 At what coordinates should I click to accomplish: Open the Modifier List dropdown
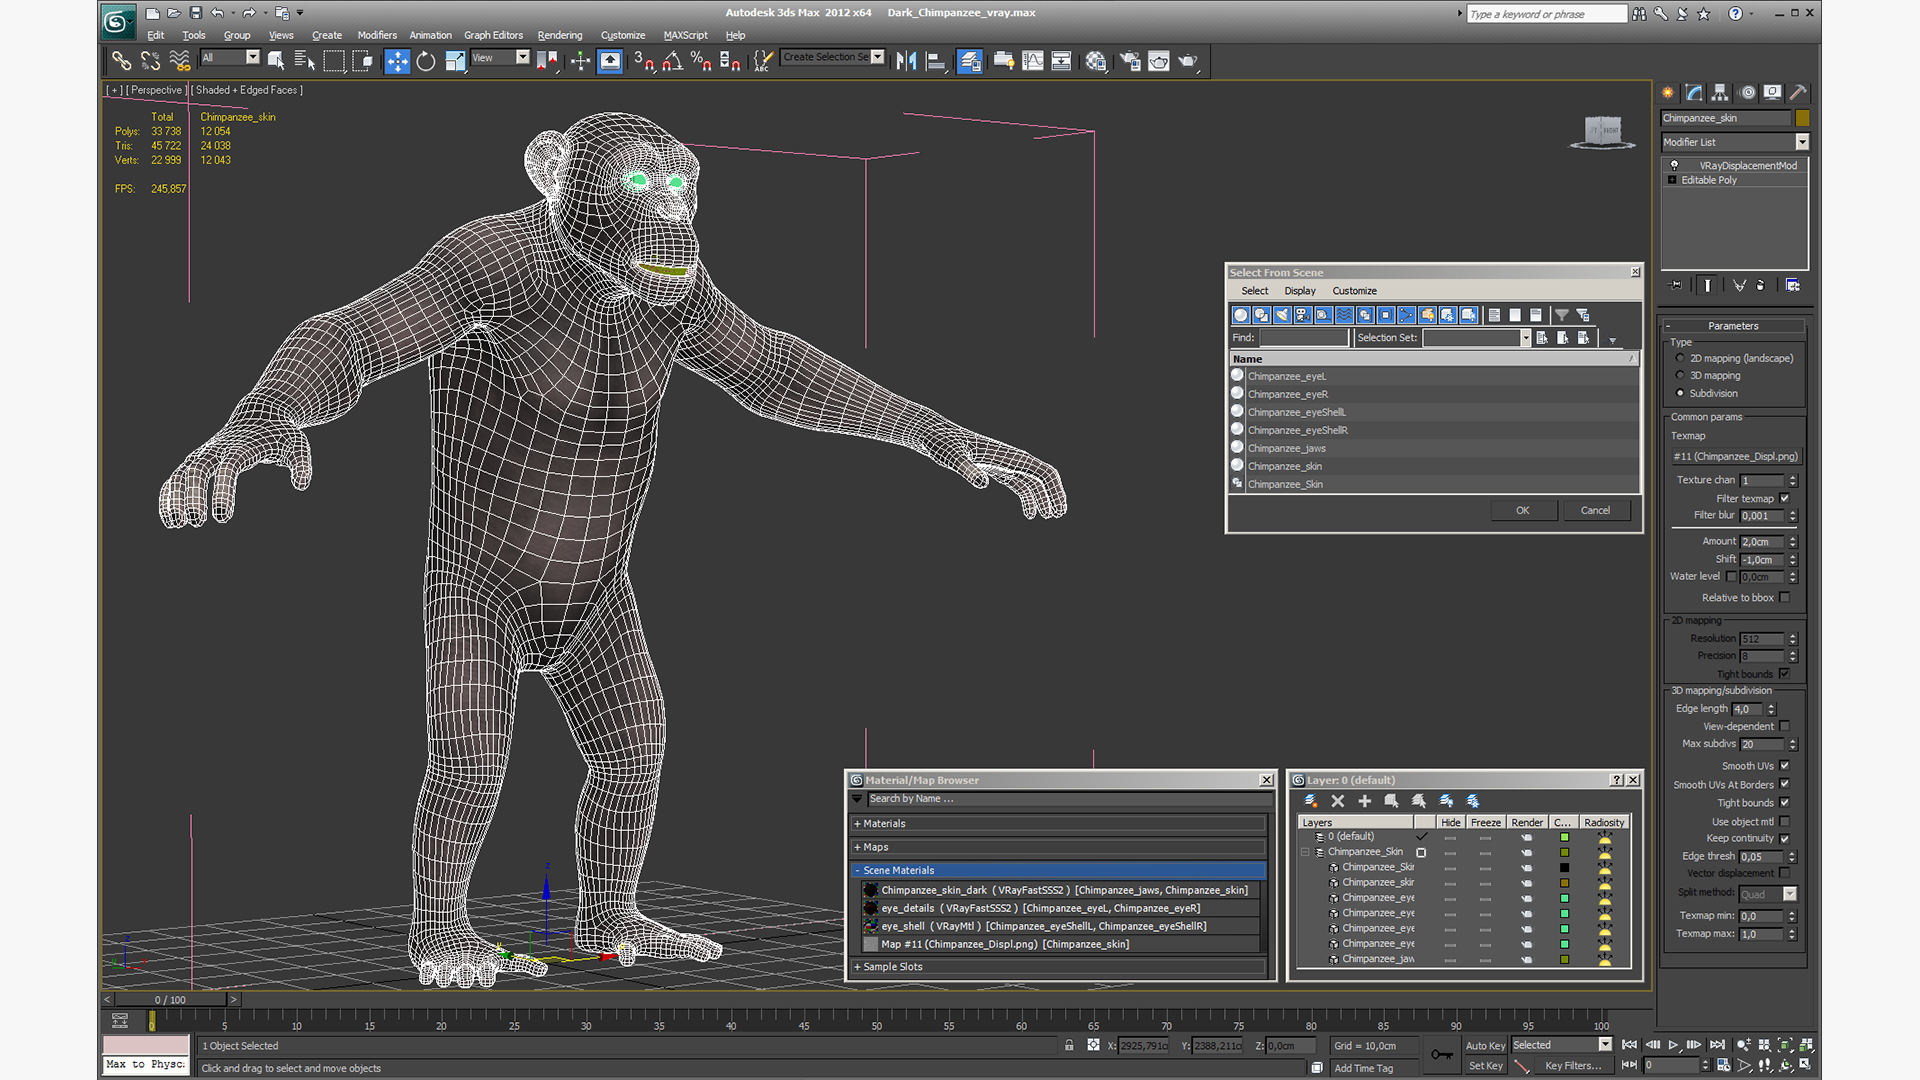[x=1802, y=142]
